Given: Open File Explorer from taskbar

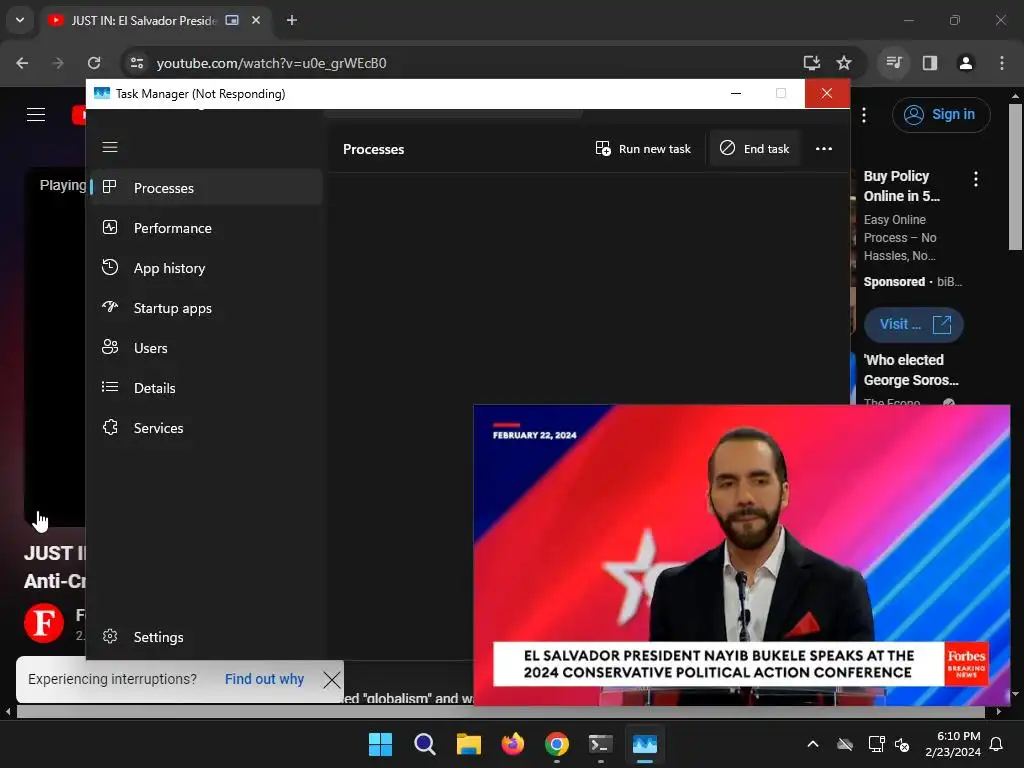Looking at the screenshot, I should (469, 744).
